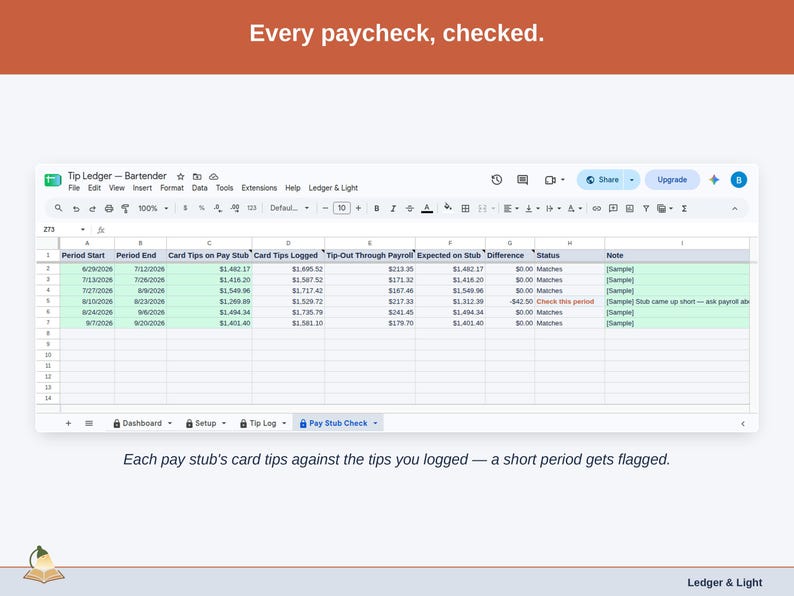
Task: Insert a chart
Action: tap(629, 209)
